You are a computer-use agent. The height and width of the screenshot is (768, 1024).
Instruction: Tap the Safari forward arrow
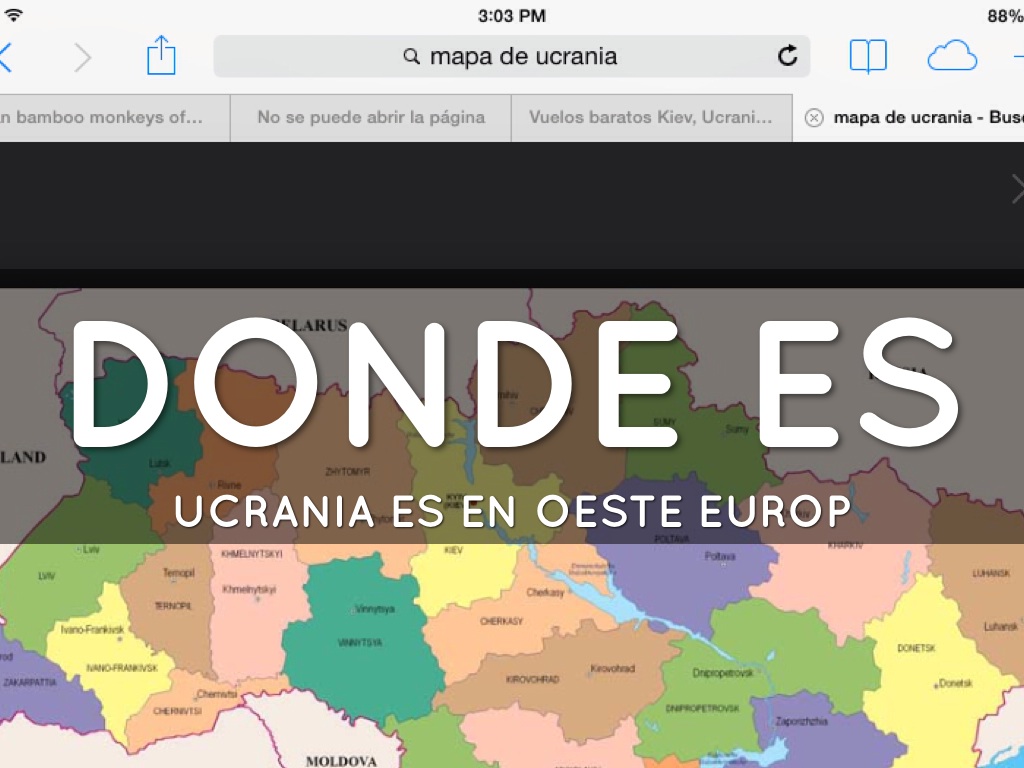pyautogui.click(x=82, y=57)
